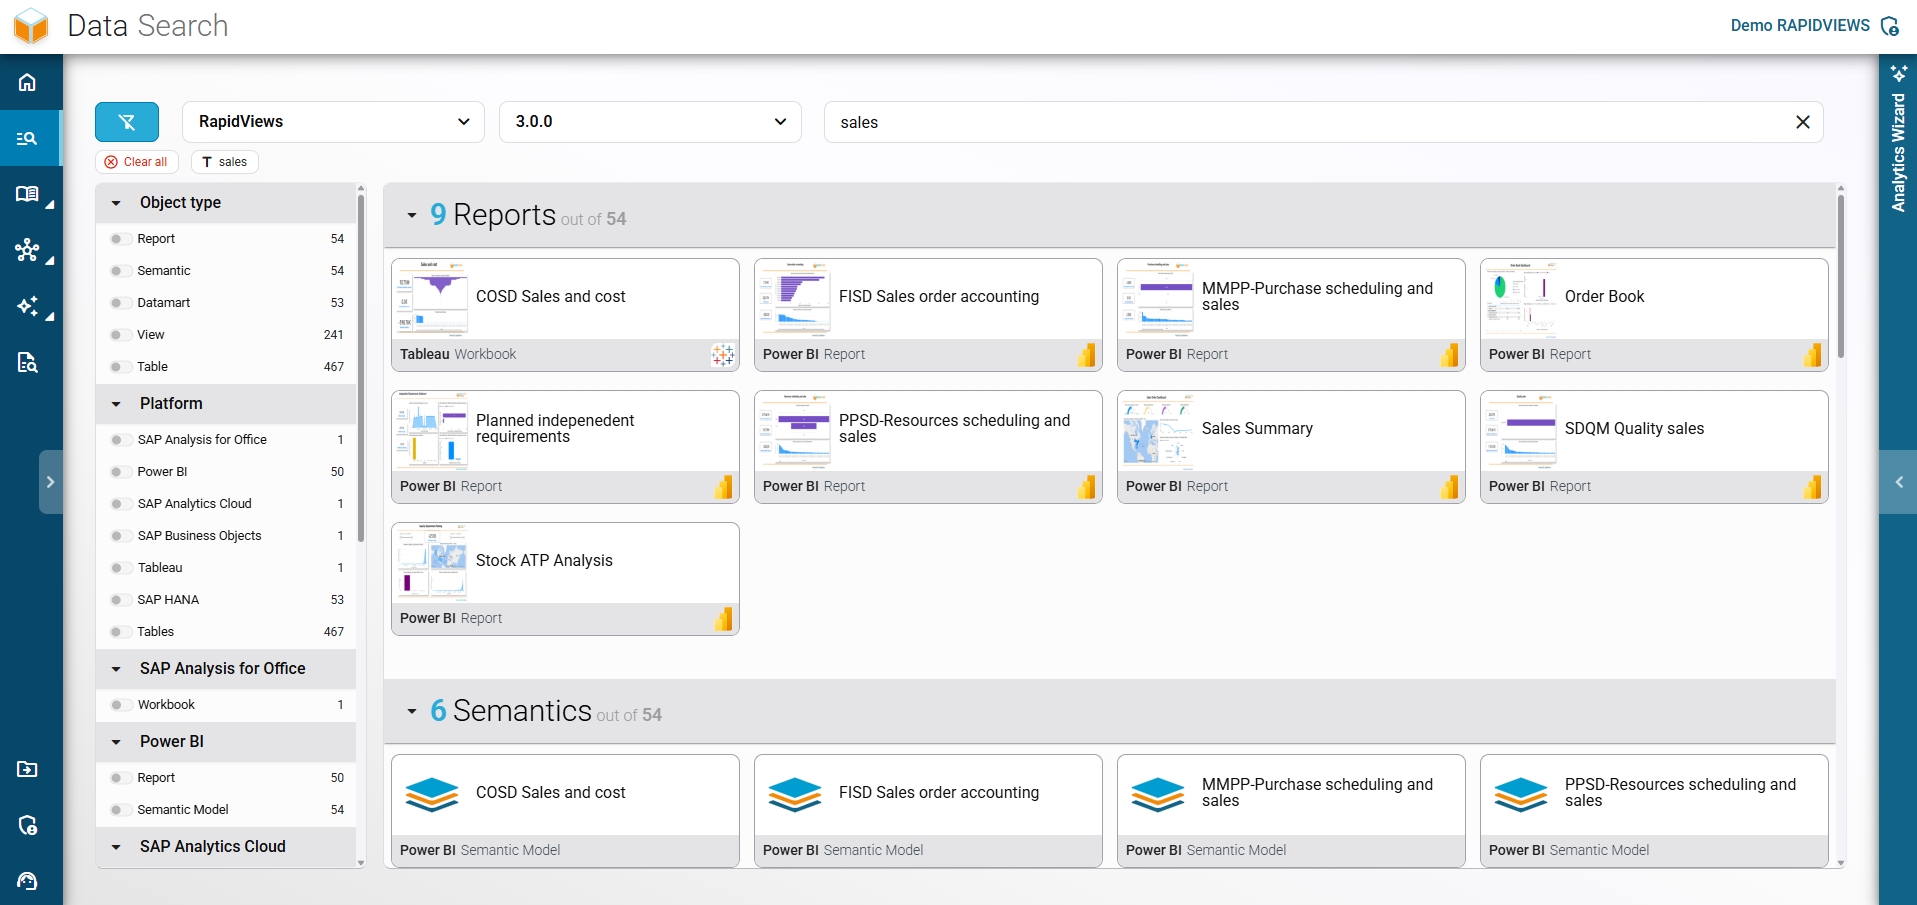The height and width of the screenshot is (905, 1917).
Task: Click the Data Search cube logo
Action: coord(31,26)
